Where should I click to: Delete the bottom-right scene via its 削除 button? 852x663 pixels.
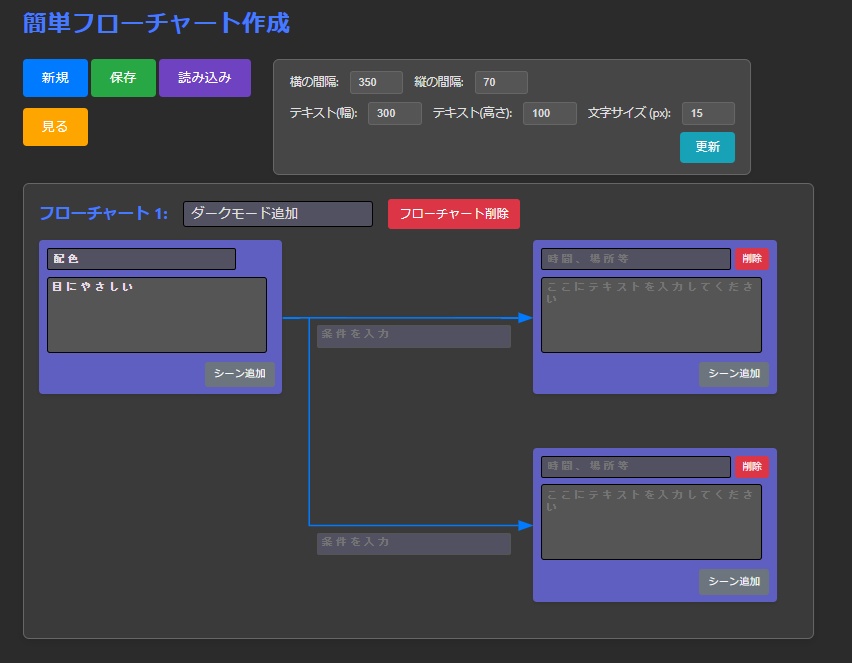[x=751, y=466]
